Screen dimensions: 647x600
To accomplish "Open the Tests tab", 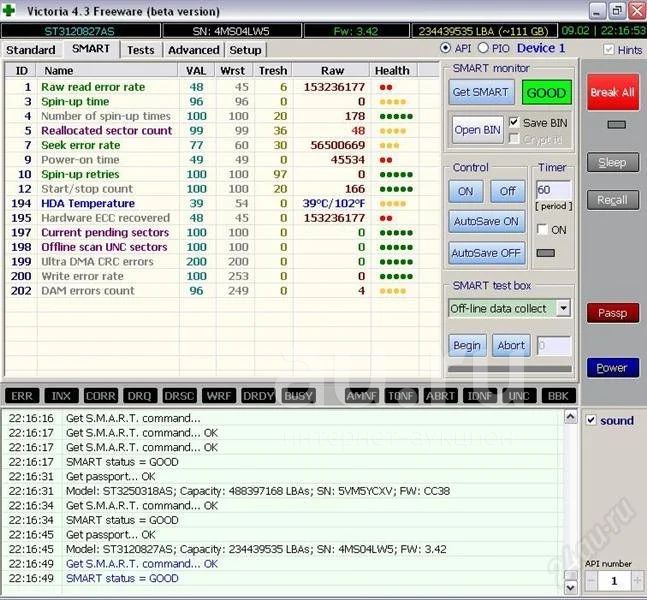I will pos(141,50).
